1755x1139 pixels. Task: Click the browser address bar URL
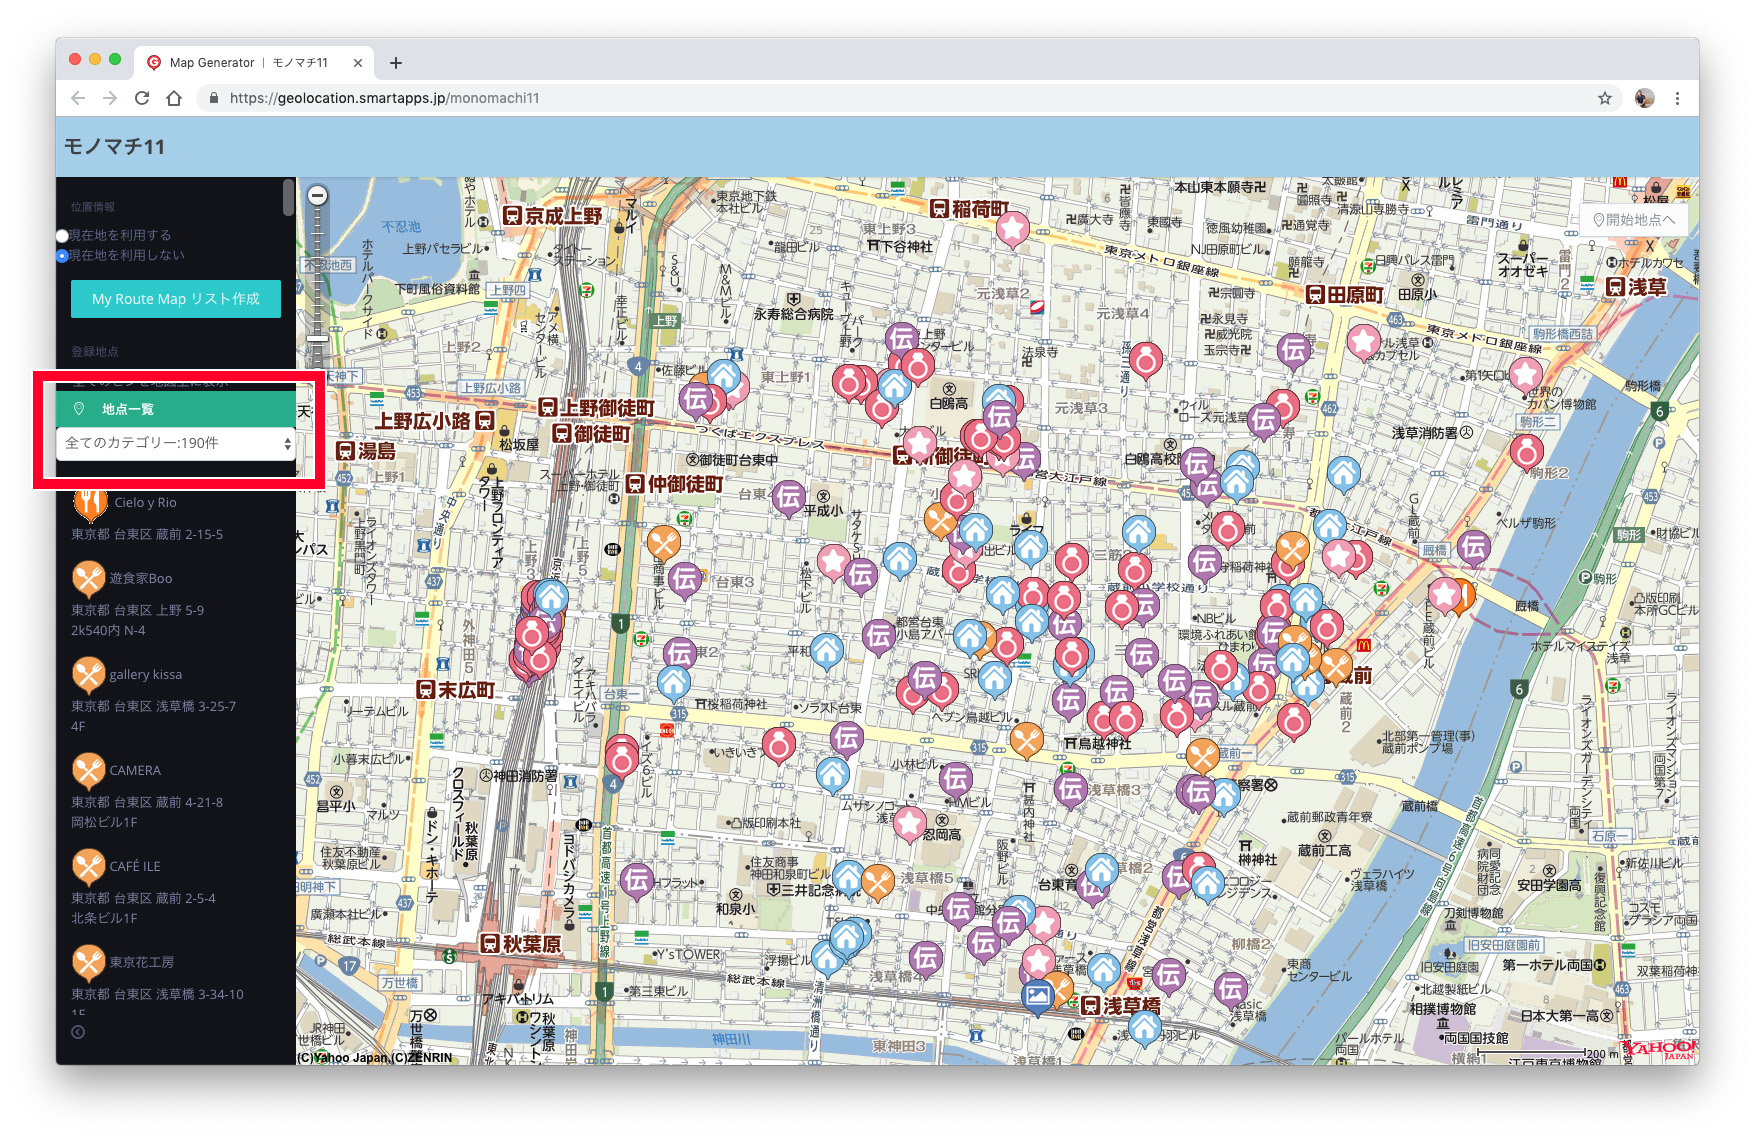384,98
